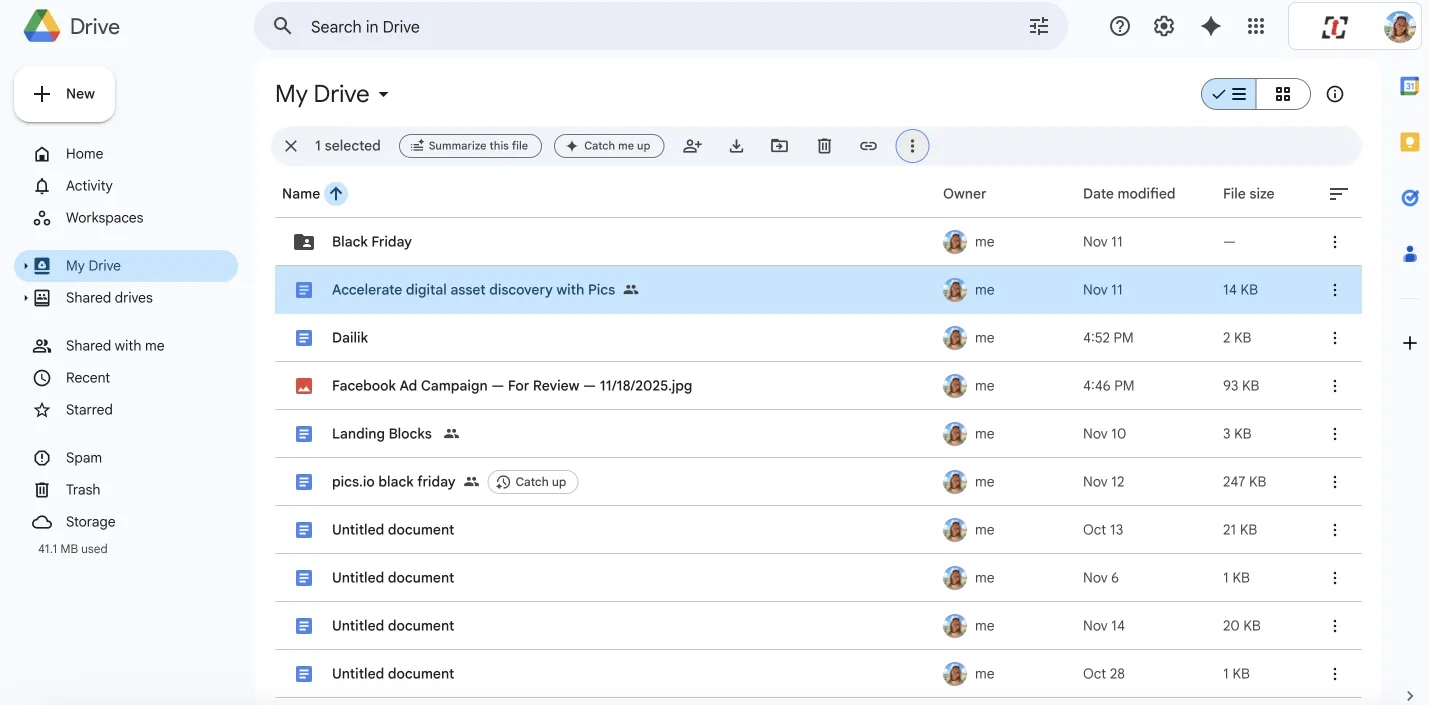Image resolution: width=1429 pixels, height=705 pixels.
Task: Expand Shared drives tree in sidebar
Action: 26,298
